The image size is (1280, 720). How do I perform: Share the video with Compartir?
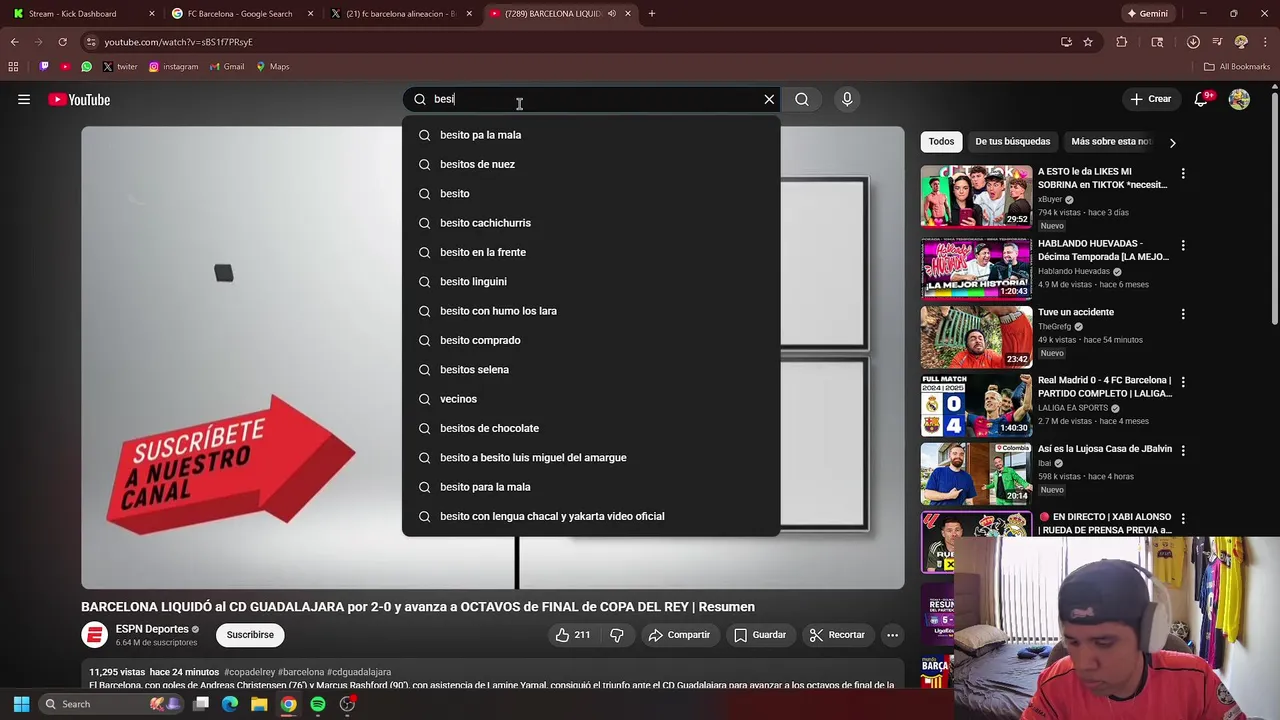679,635
